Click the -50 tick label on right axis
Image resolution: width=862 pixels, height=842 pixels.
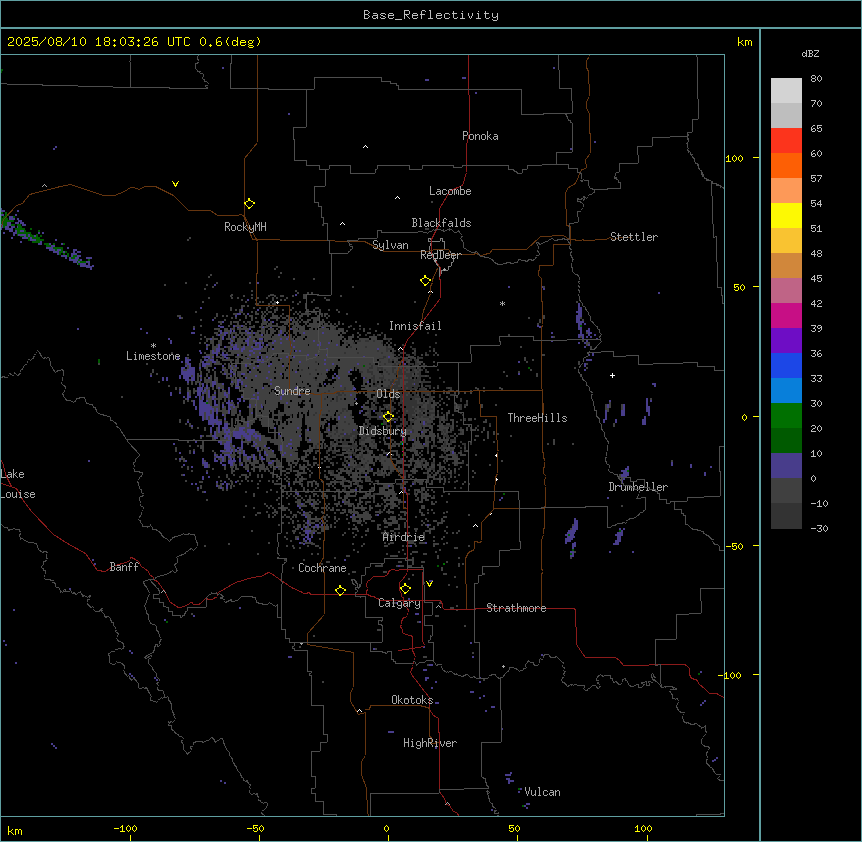coord(734,546)
